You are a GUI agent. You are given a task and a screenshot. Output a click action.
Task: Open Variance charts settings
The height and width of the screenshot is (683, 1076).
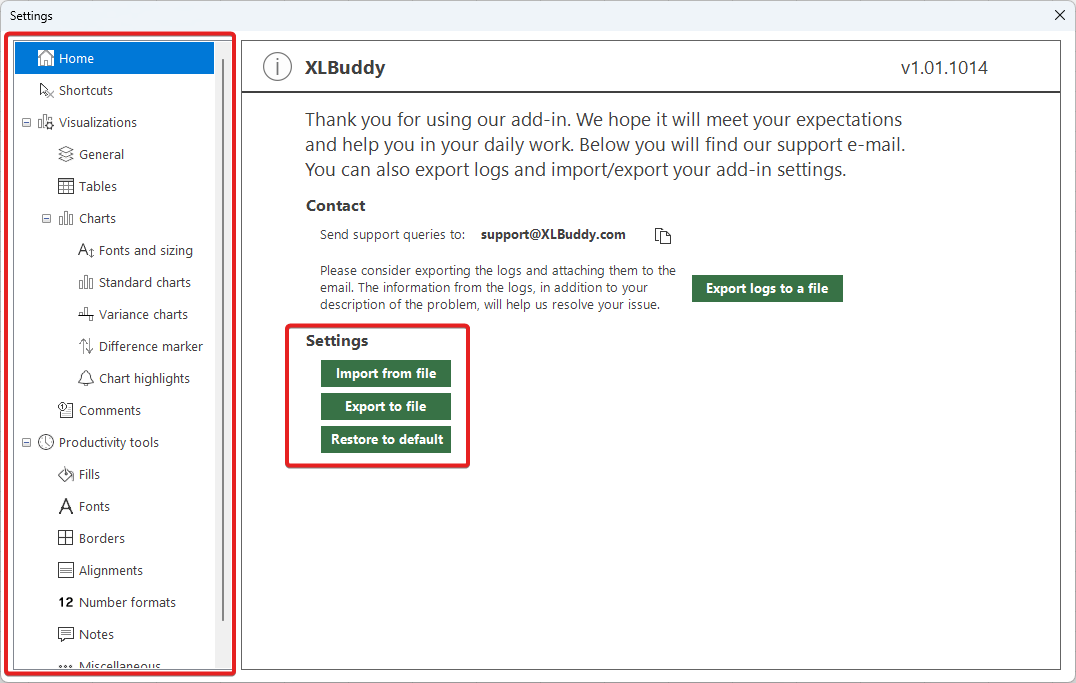(x=143, y=314)
